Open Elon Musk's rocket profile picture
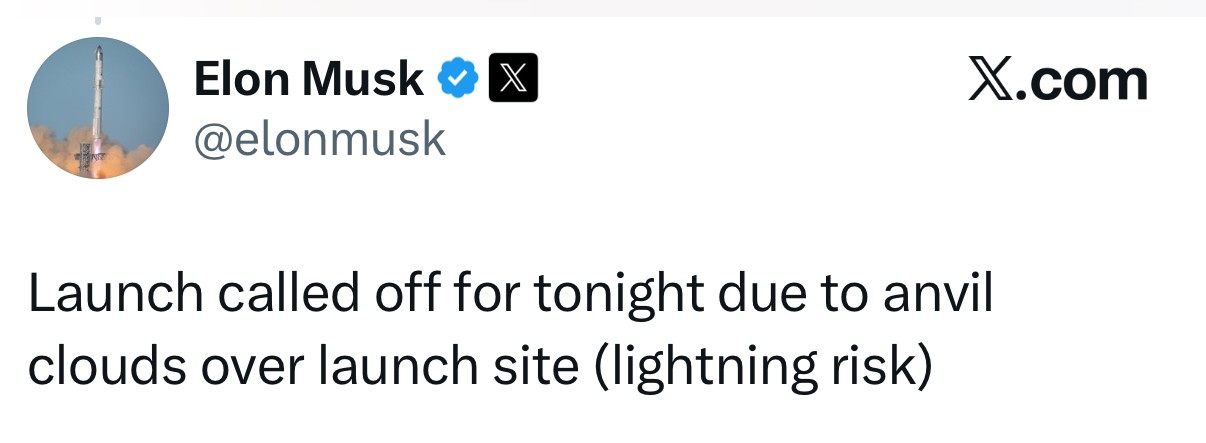This screenshot has height=443, width=1206. coord(98,108)
